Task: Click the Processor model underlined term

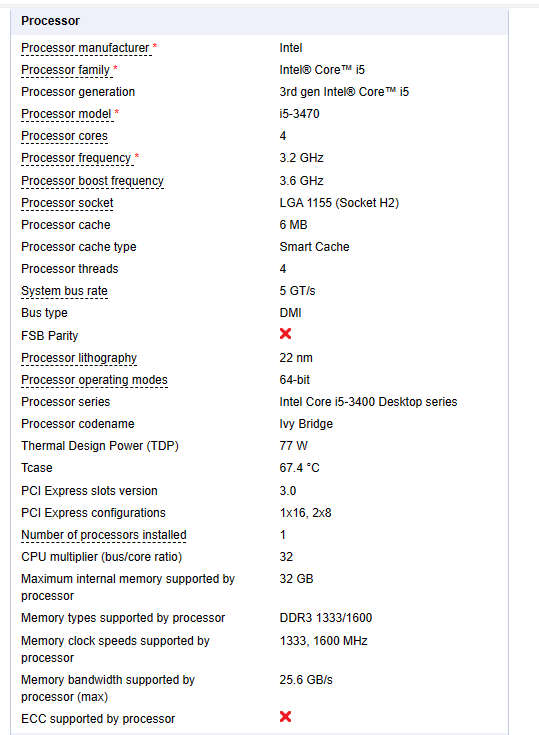Action: [x=66, y=114]
